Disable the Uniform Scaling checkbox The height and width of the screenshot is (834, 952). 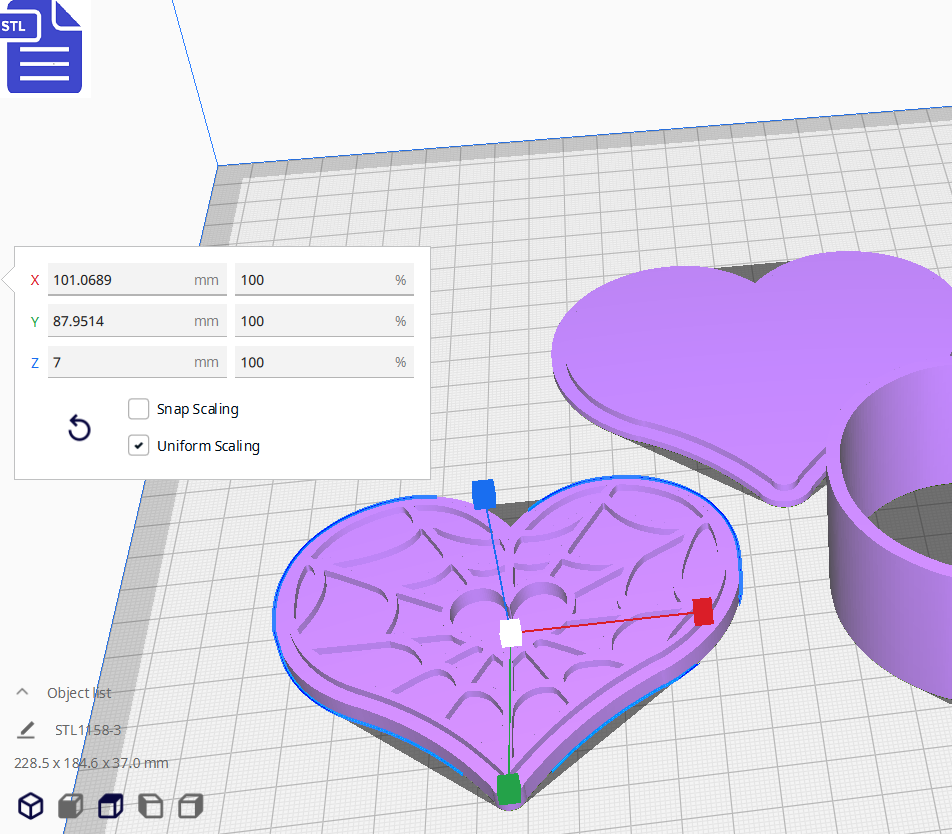(x=138, y=445)
